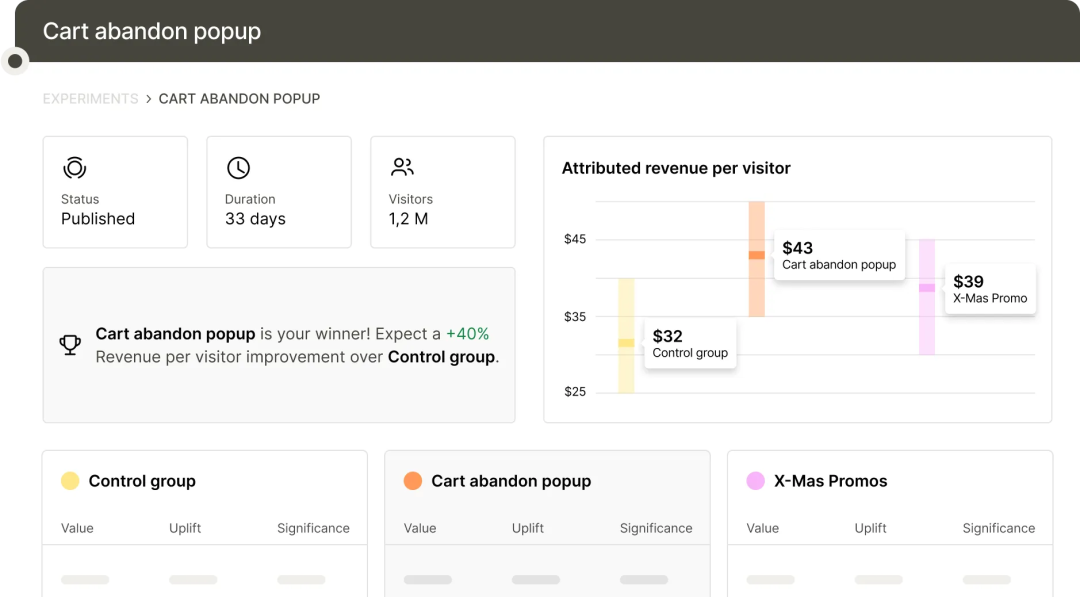Click Significance column header in X-Mas Promos

tap(998, 528)
